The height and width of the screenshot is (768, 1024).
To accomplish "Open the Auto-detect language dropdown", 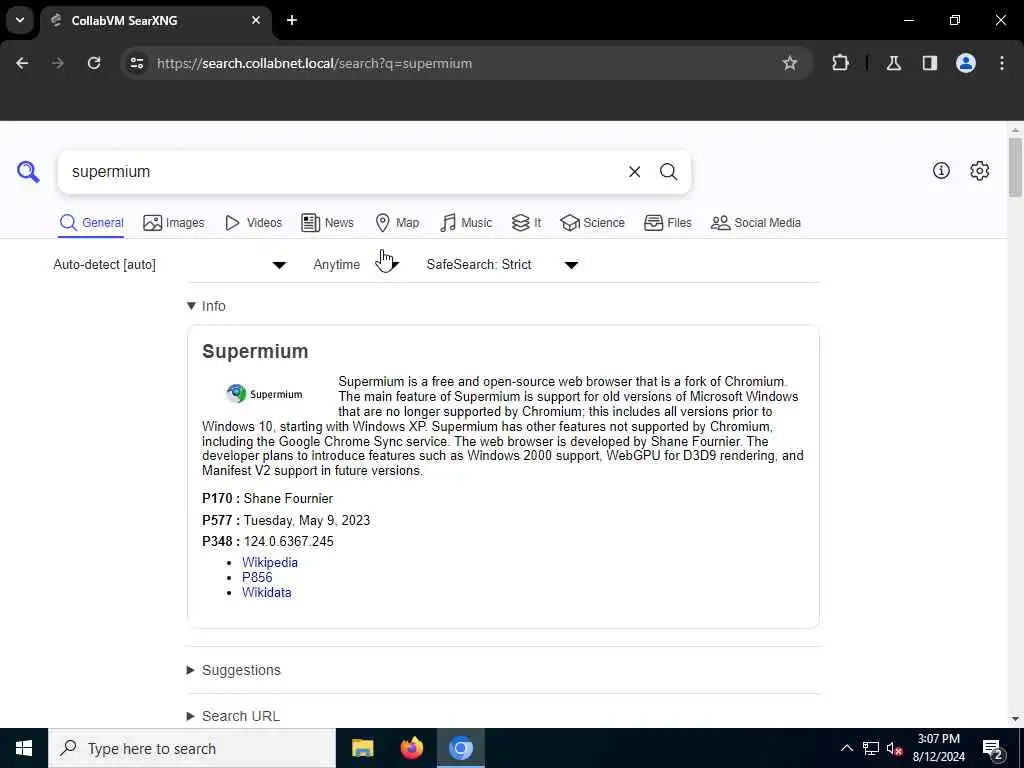I will pos(170,264).
